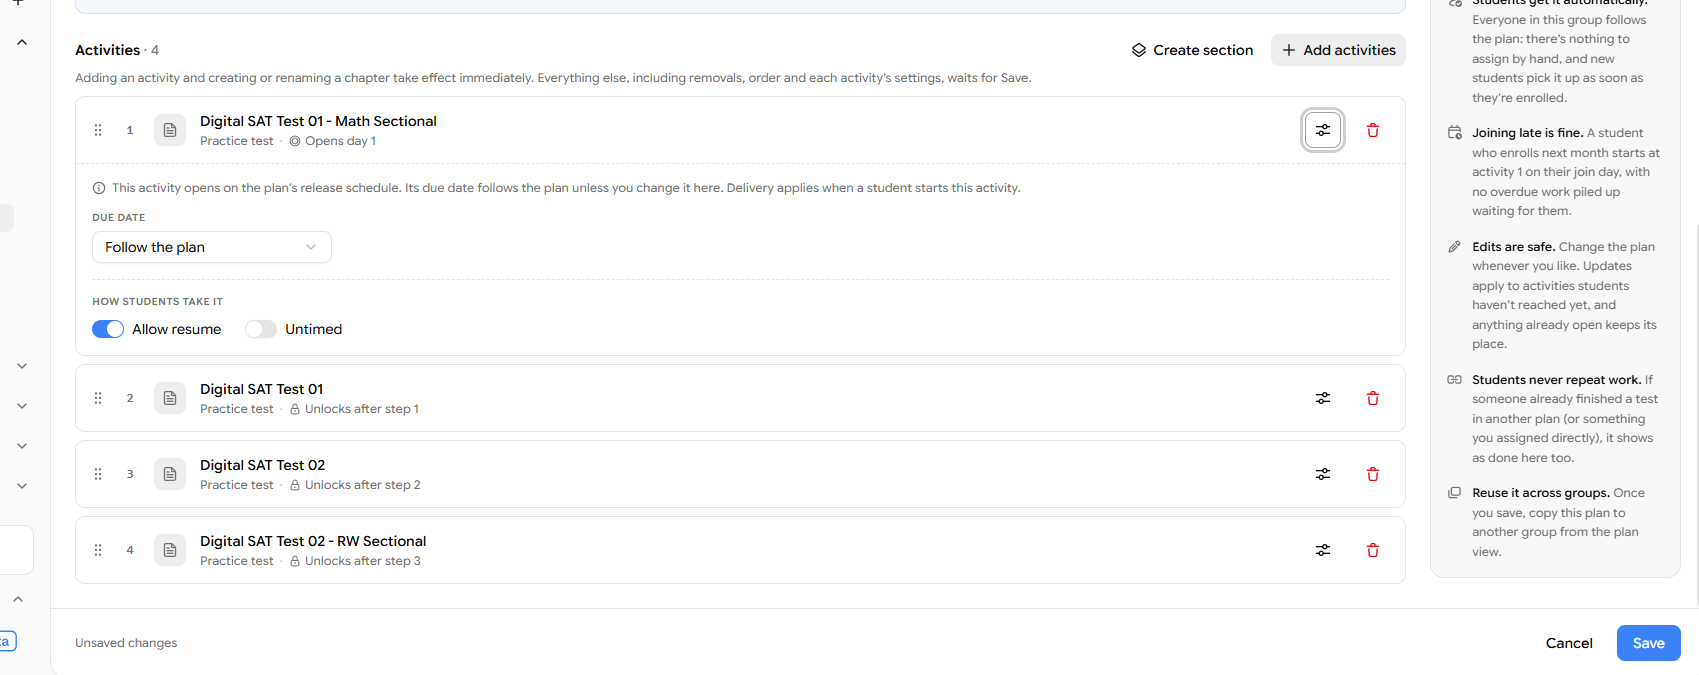Expand the first downward chevron in left sidebar
Viewport: 1699px width, 675px height.
(x=22, y=366)
